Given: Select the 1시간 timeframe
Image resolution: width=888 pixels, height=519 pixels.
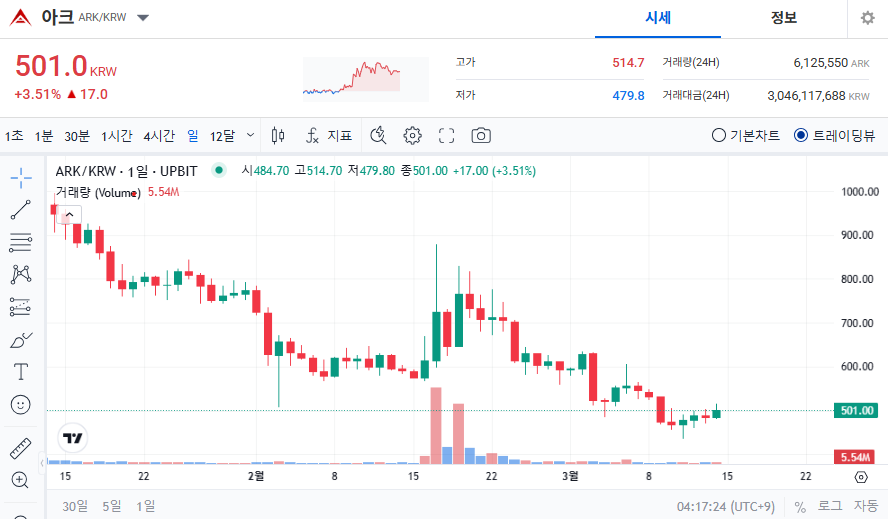Looking at the screenshot, I should [x=117, y=136].
